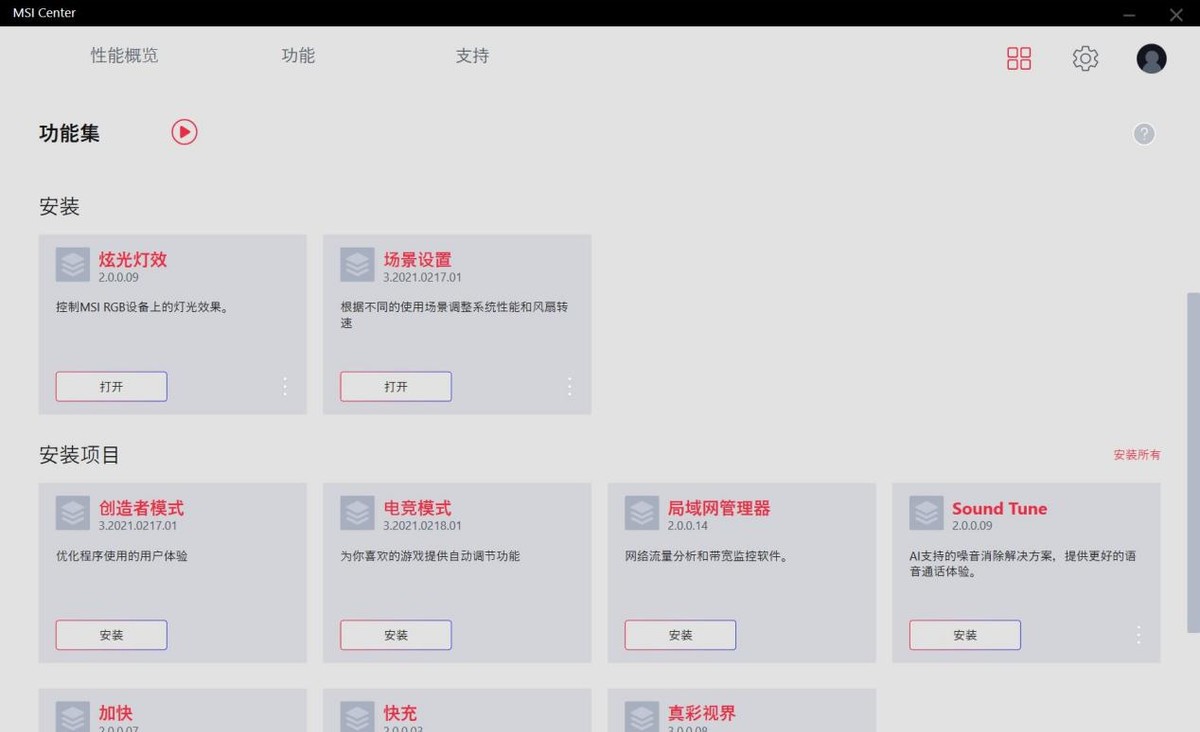Expand the Sound Tune three-dot menu
The height and width of the screenshot is (732, 1200).
(1138, 634)
